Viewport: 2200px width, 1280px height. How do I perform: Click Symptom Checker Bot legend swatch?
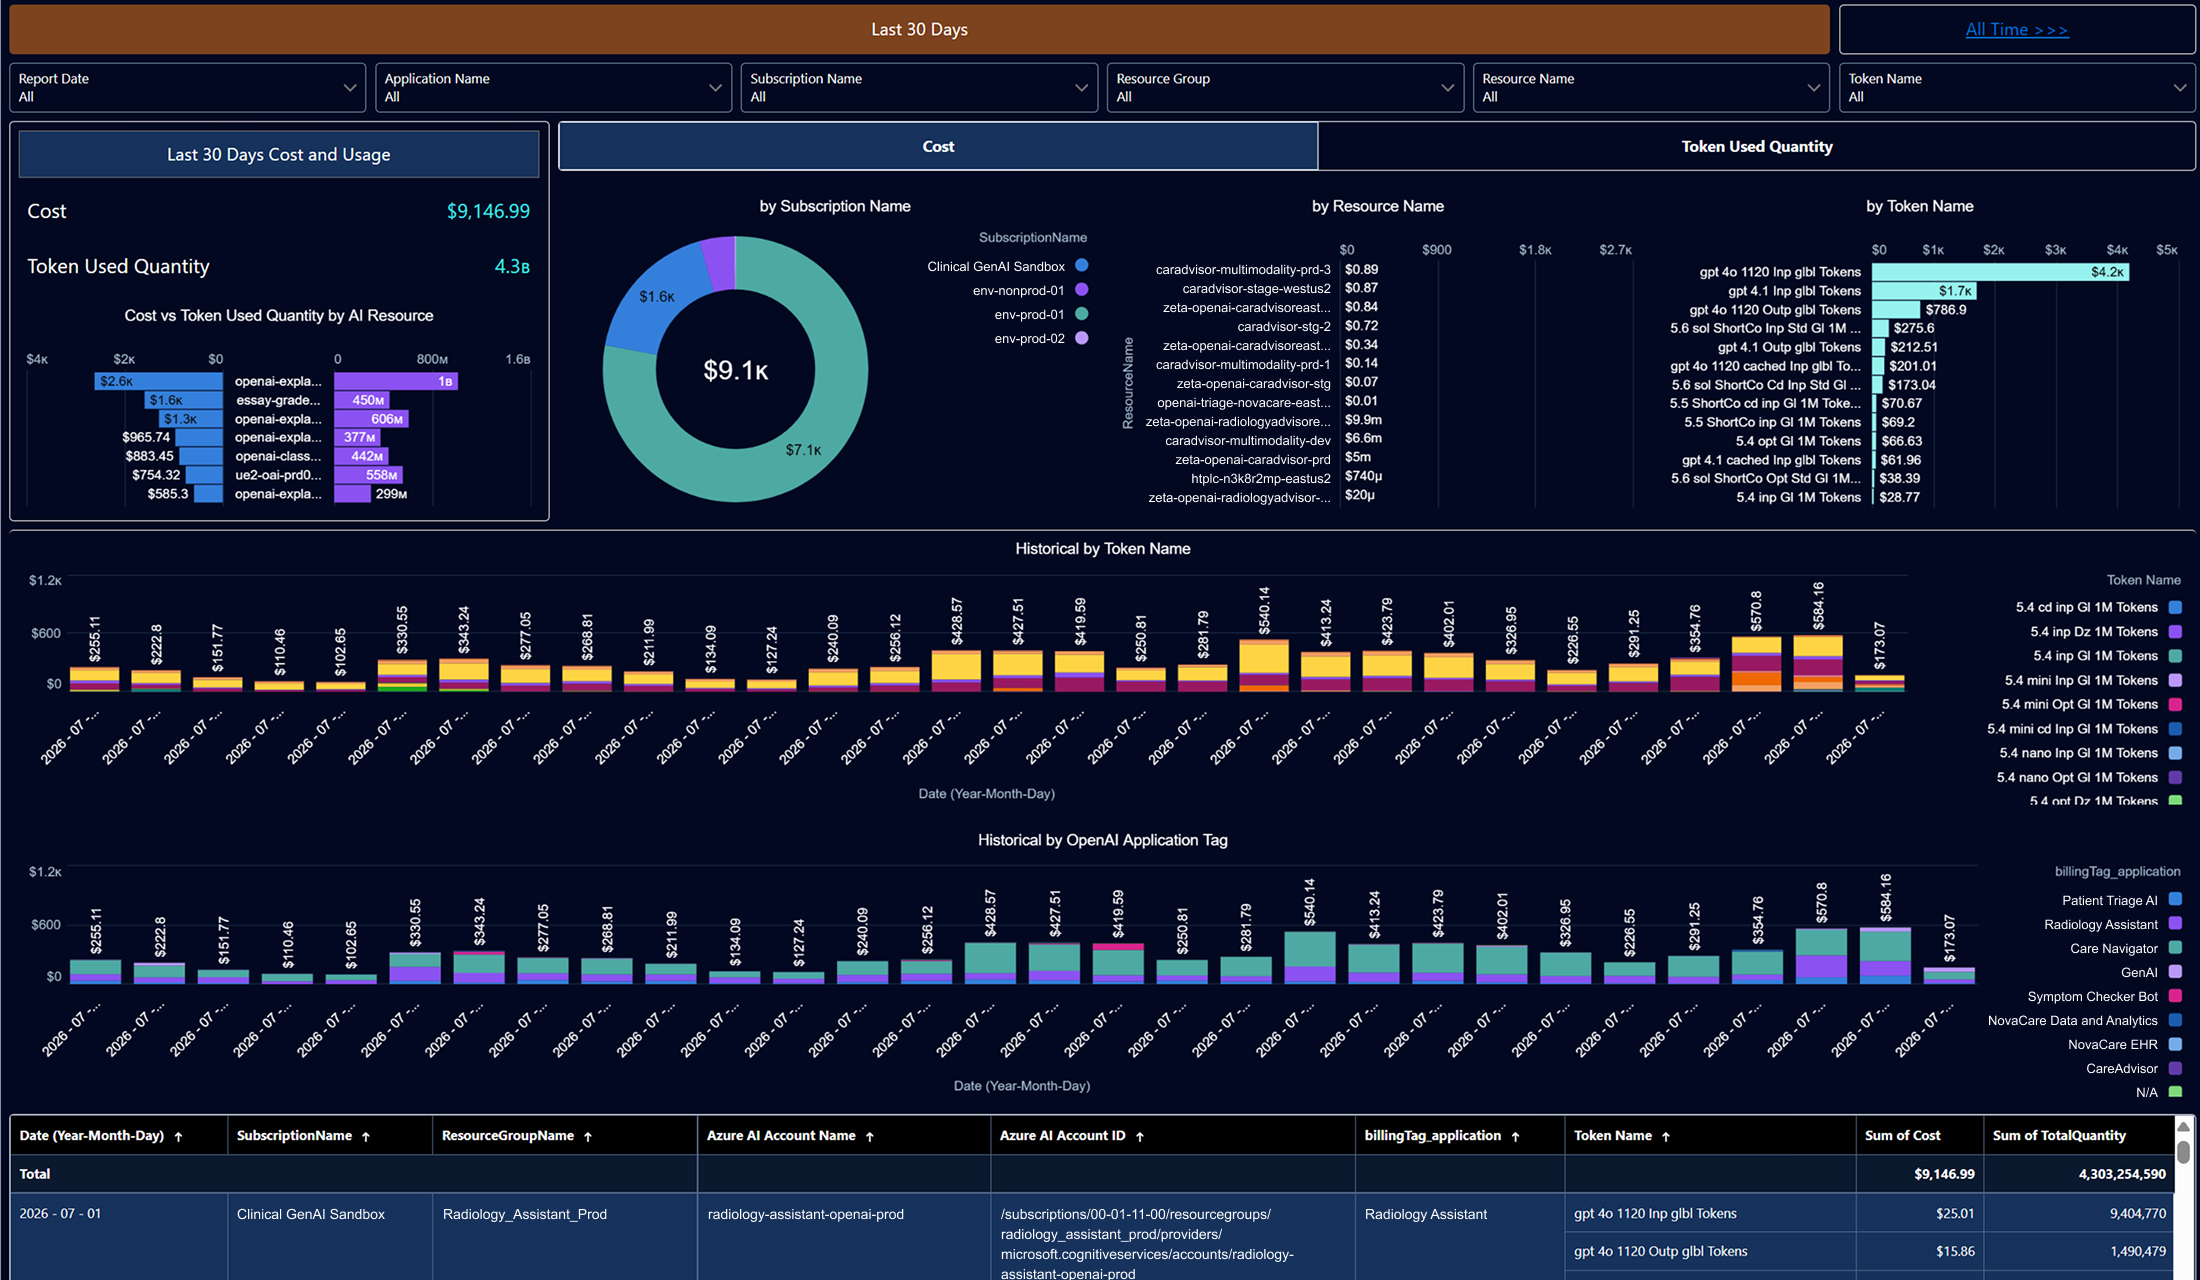click(x=2174, y=996)
